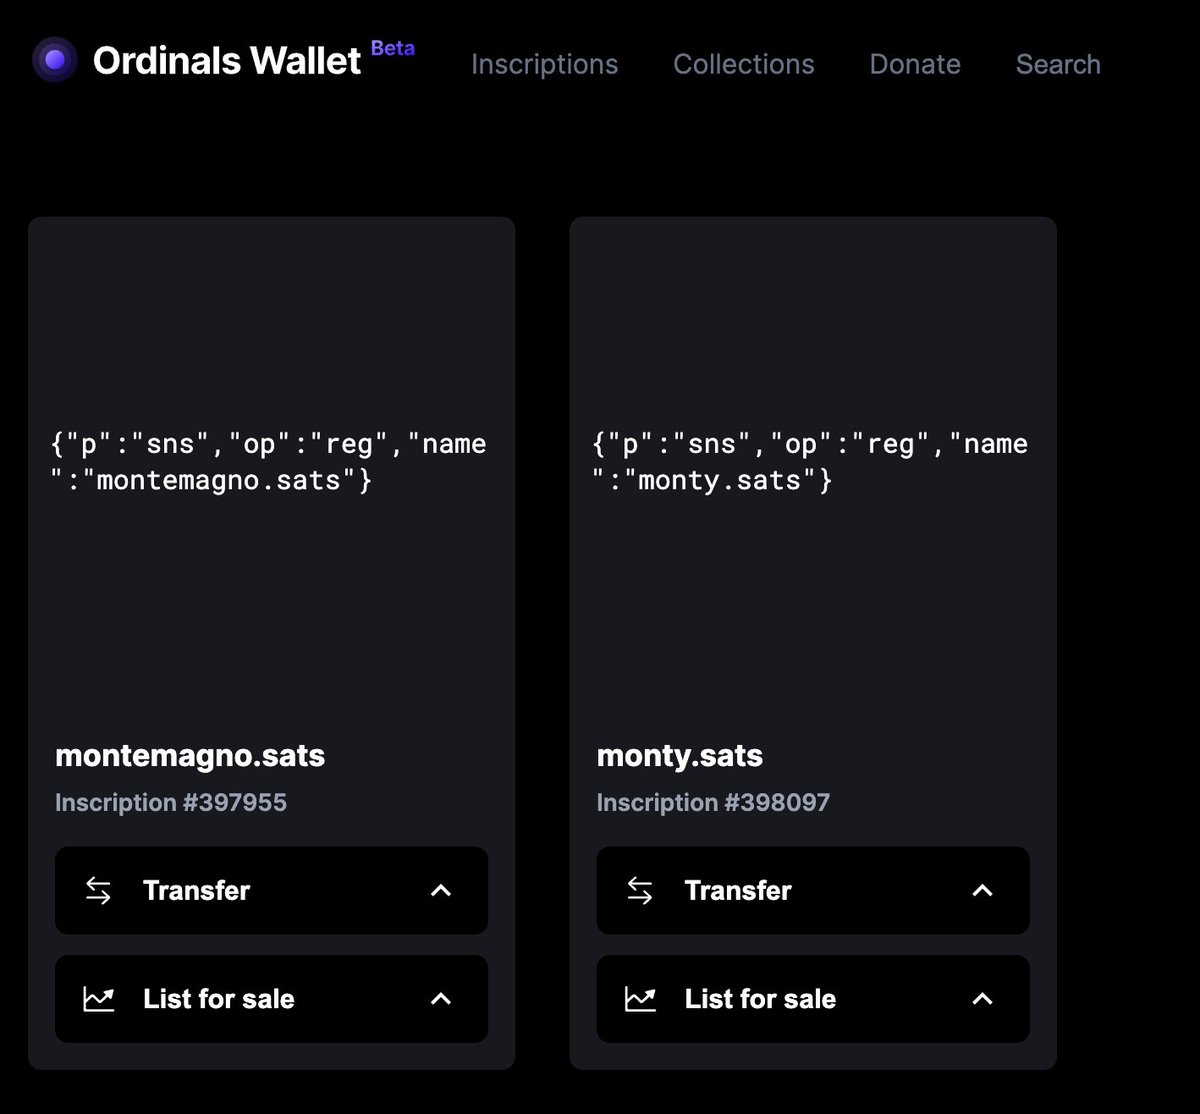Open the monty.sats inscription title

680,755
